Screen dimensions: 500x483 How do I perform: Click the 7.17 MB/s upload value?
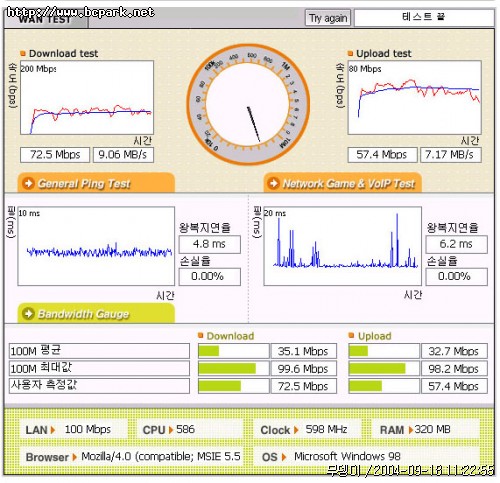(x=451, y=155)
